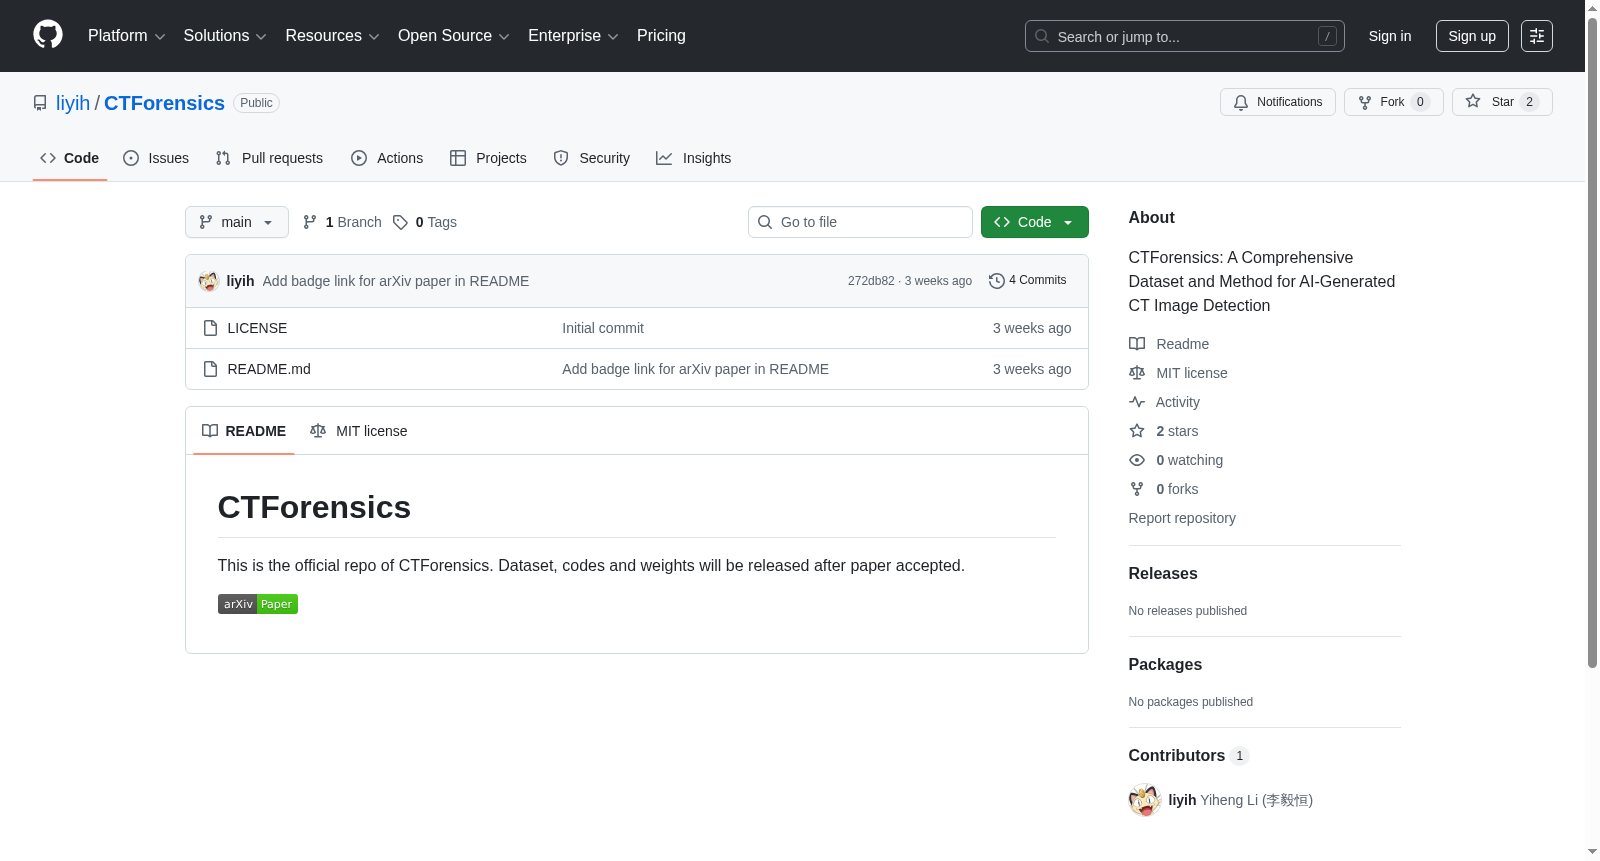Click the bell icon in Notifications
Image resolution: width=1600 pixels, height=861 pixels.
[x=1241, y=102]
